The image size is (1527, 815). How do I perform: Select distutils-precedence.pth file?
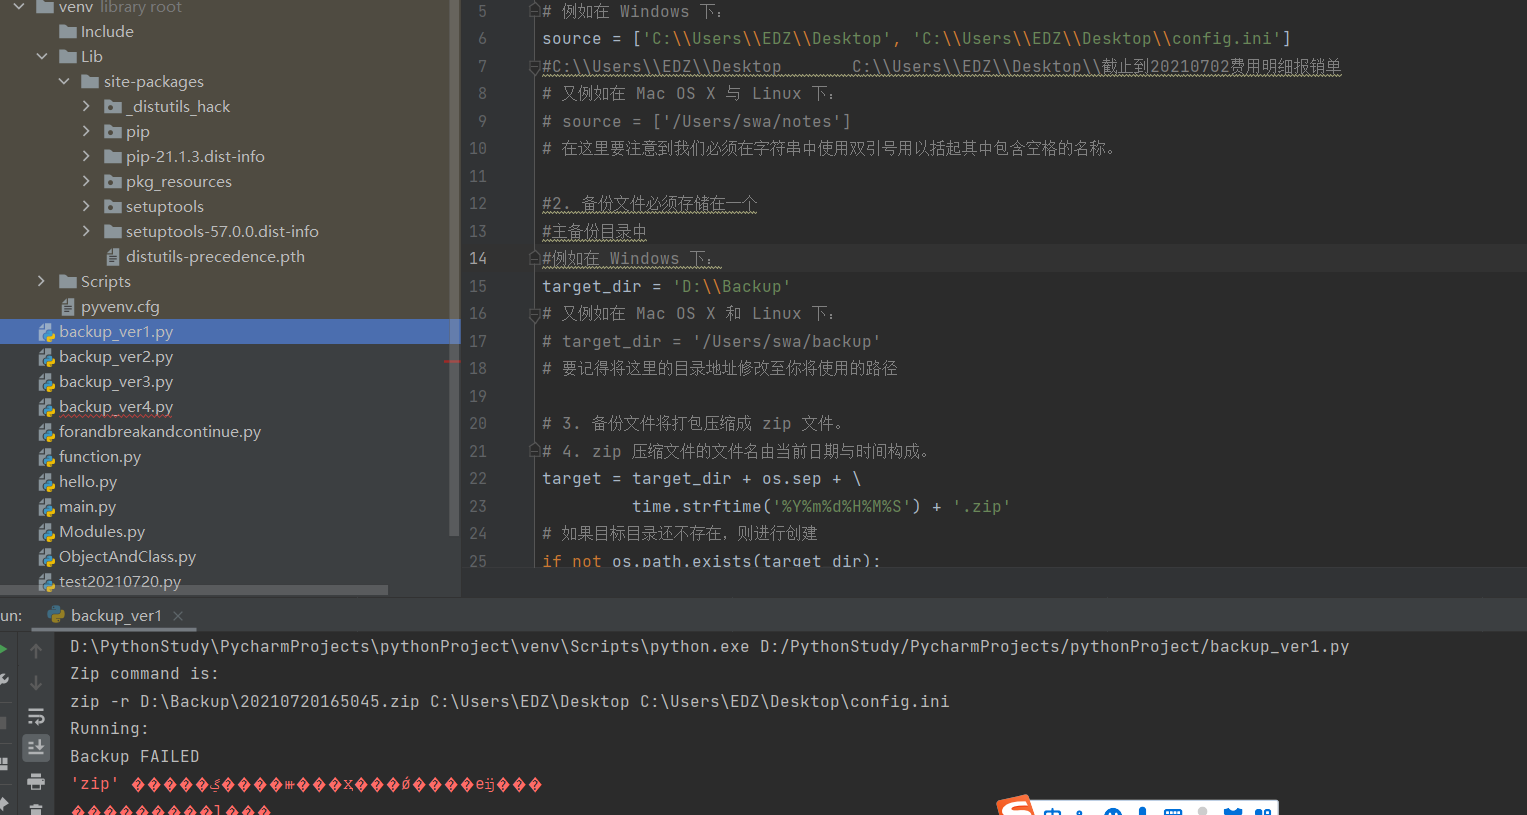coord(215,256)
